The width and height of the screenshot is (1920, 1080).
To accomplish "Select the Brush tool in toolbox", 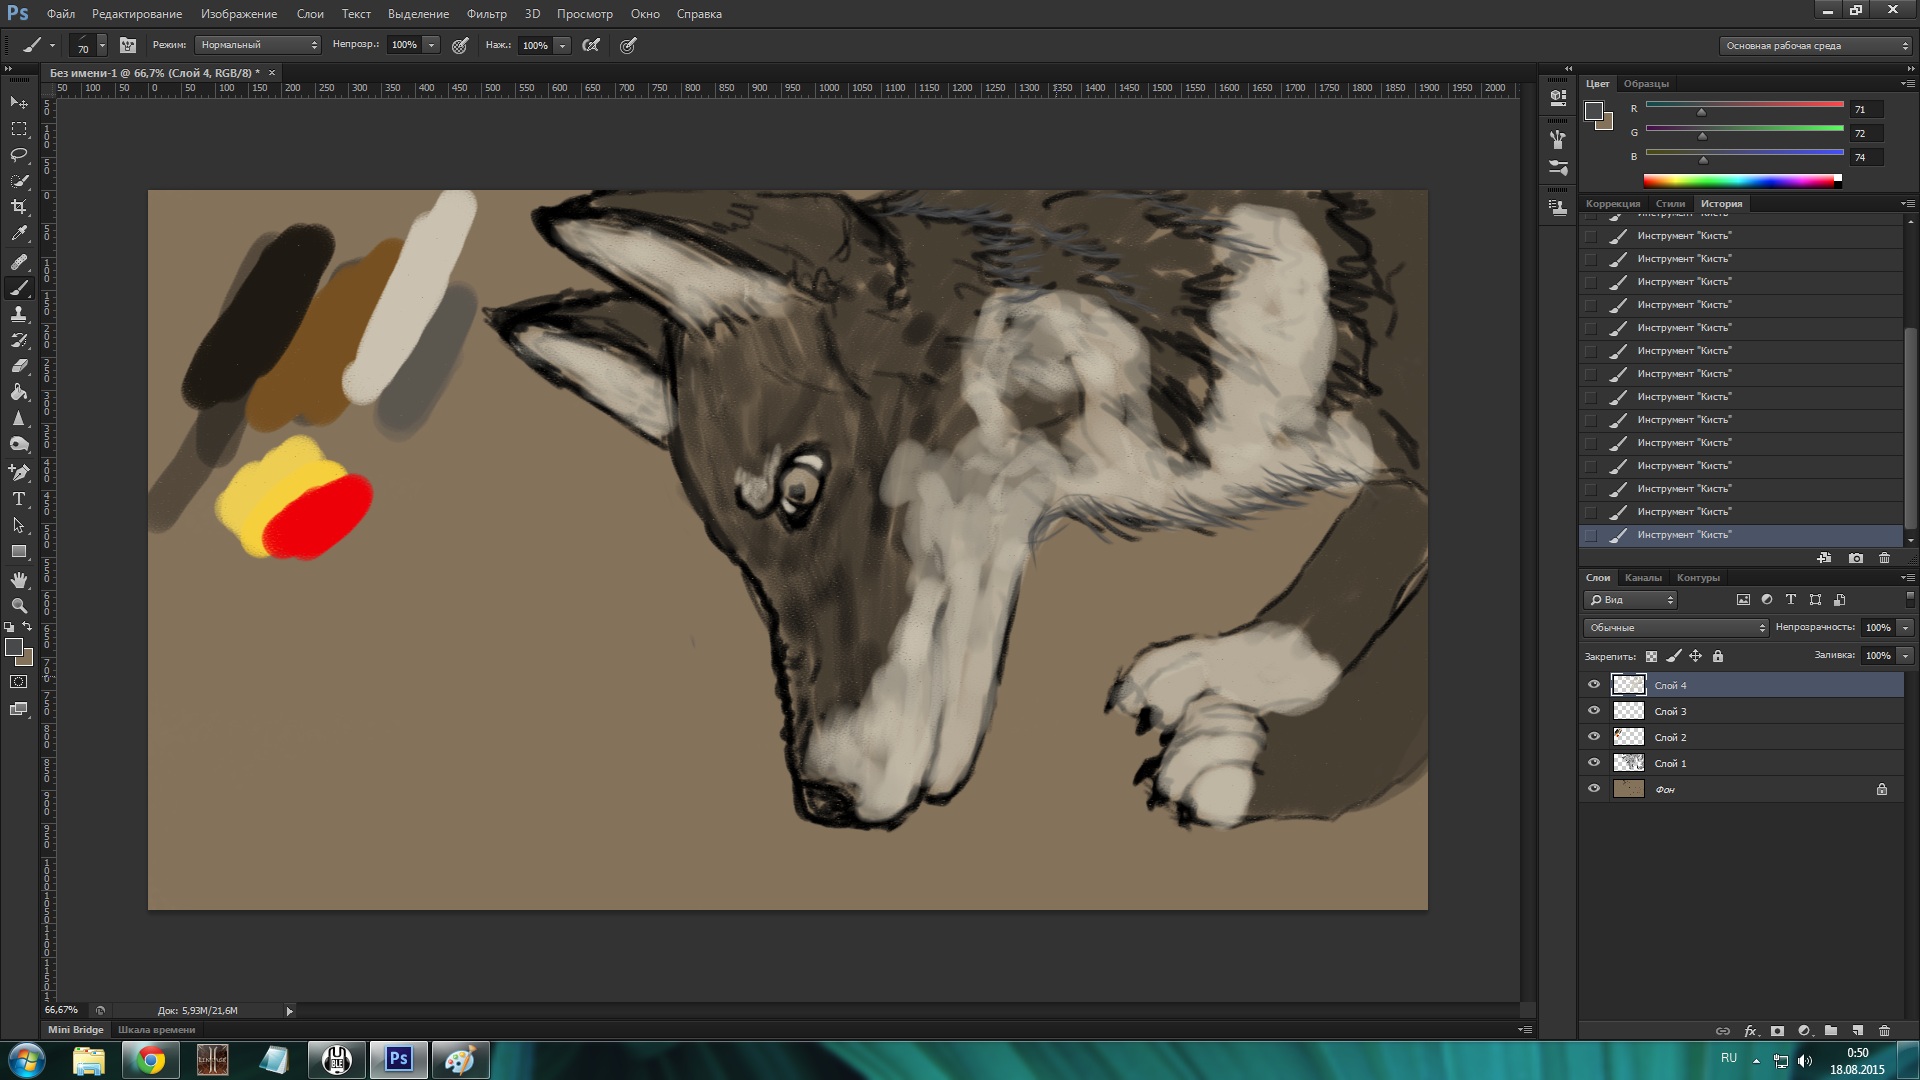I will [19, 288].
